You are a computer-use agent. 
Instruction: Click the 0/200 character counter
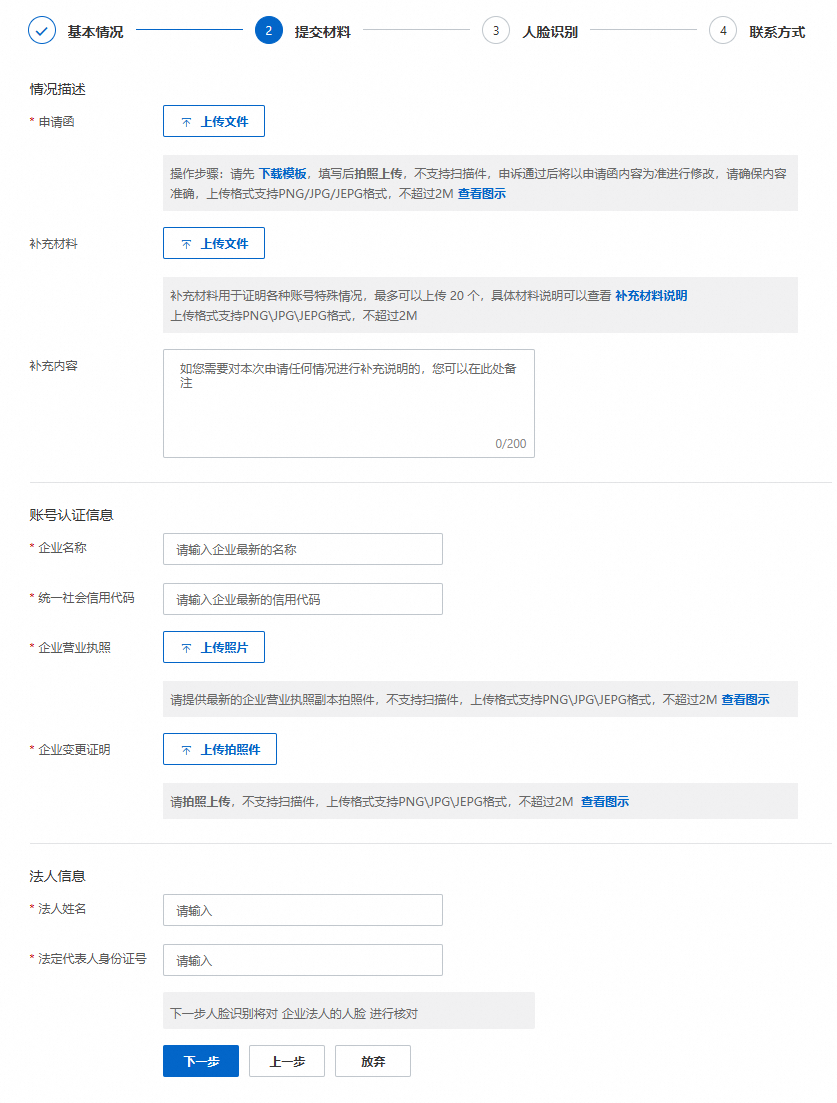511,443
